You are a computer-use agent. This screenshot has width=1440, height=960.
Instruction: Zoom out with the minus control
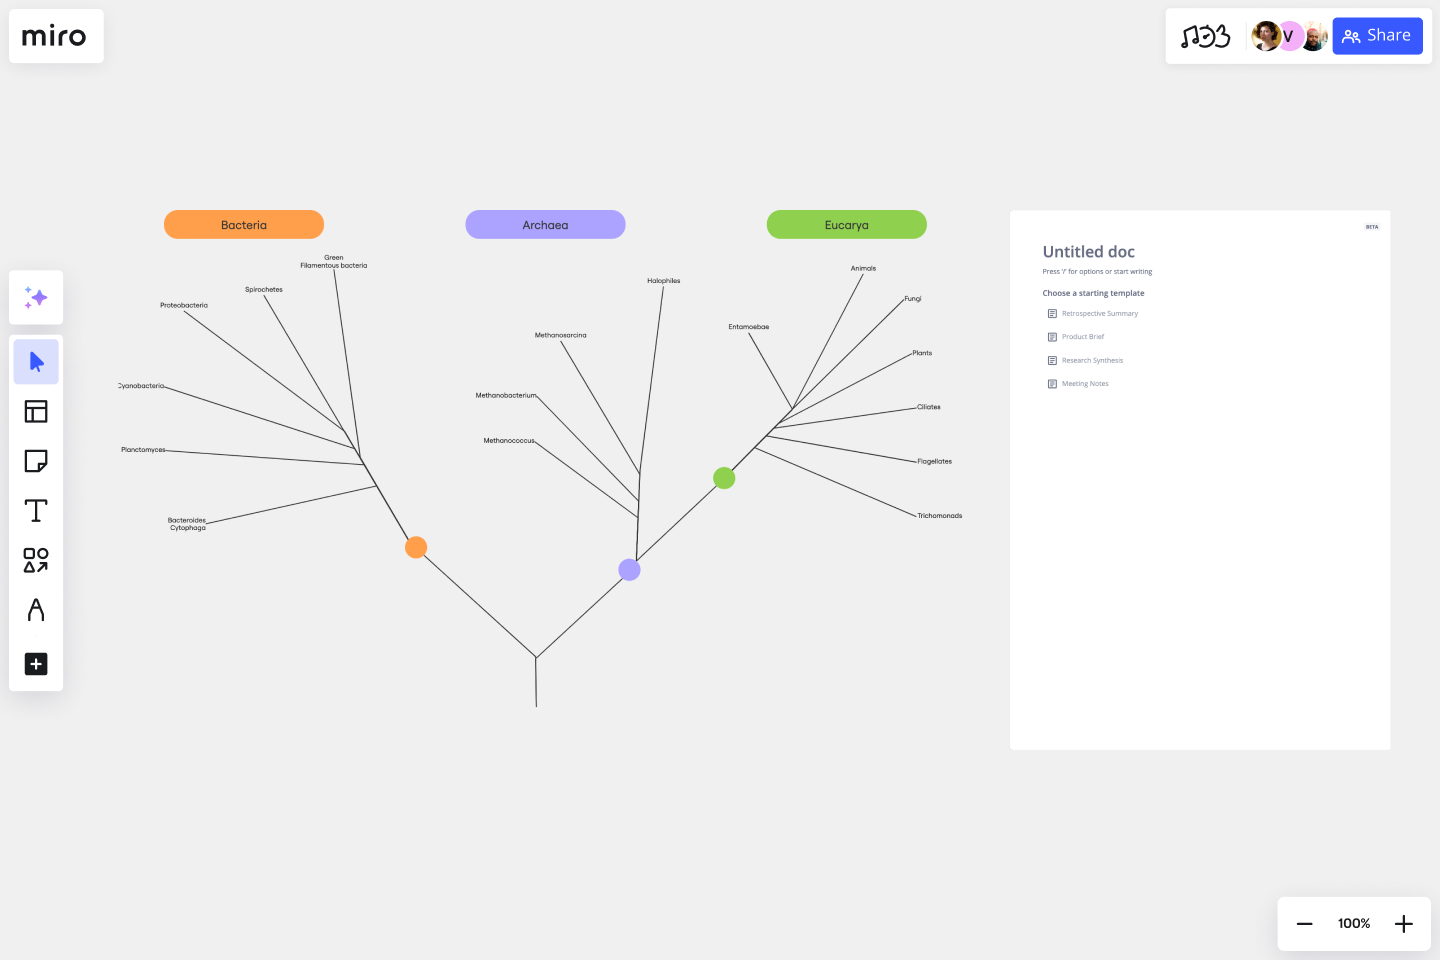click(1304, 923)
